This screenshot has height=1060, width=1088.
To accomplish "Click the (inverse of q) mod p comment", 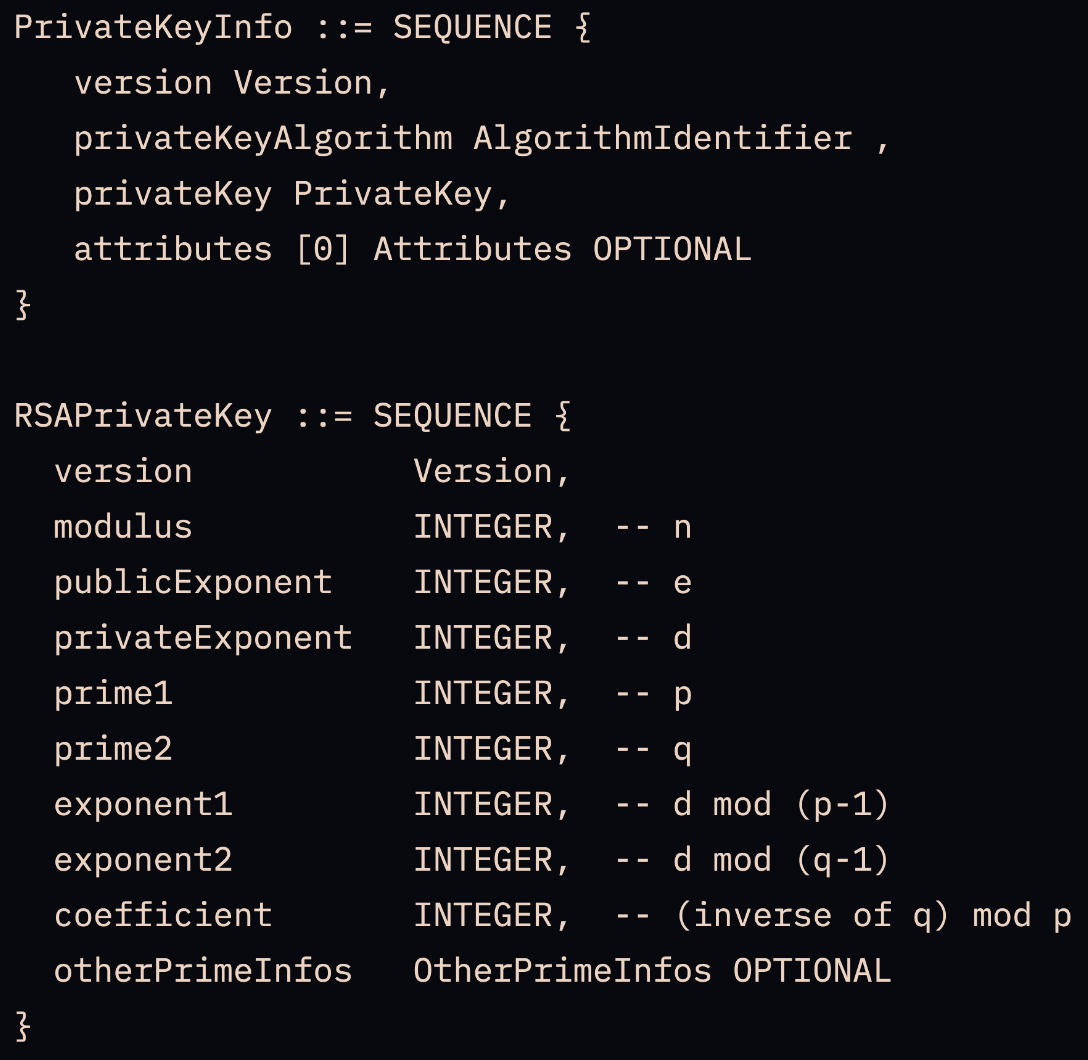I will [x=874, y=916].
